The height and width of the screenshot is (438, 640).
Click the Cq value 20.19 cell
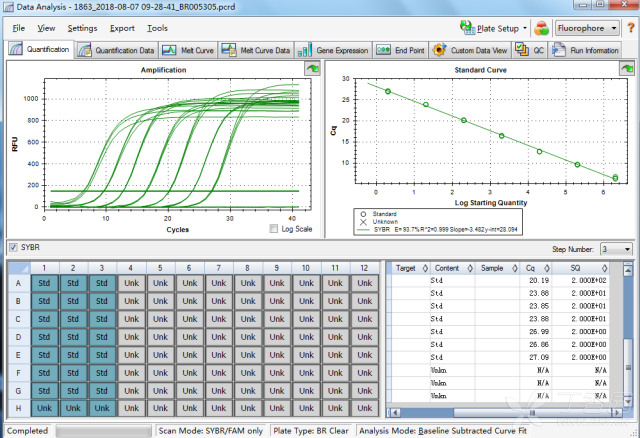(x=535, y=280)
